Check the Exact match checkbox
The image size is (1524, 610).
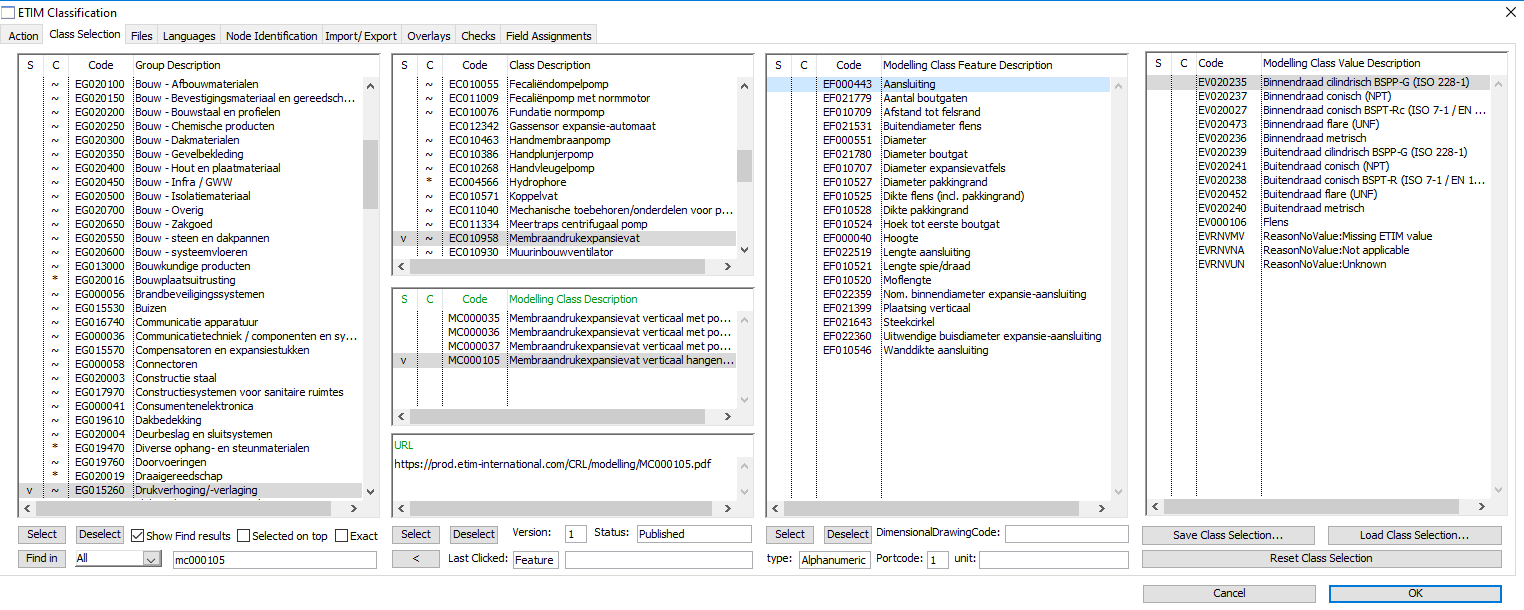tap(342, 536)
